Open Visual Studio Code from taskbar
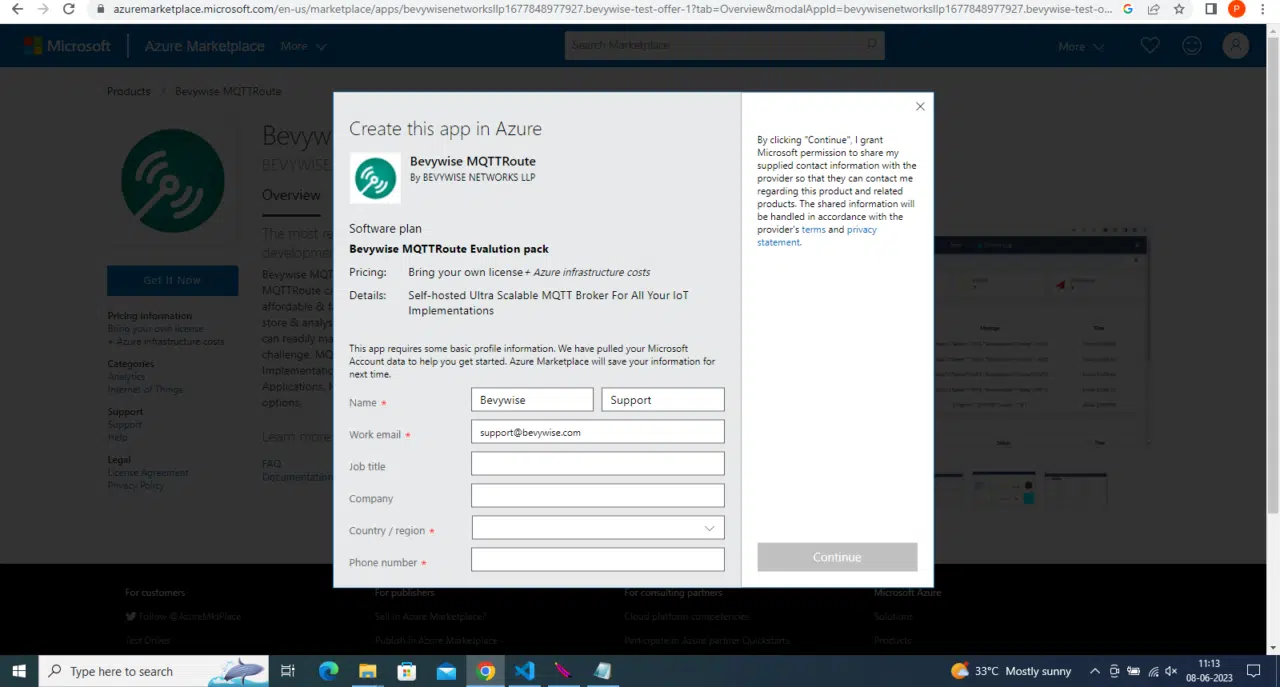The height and width of the screenshot is (687, 1280). 524,671
